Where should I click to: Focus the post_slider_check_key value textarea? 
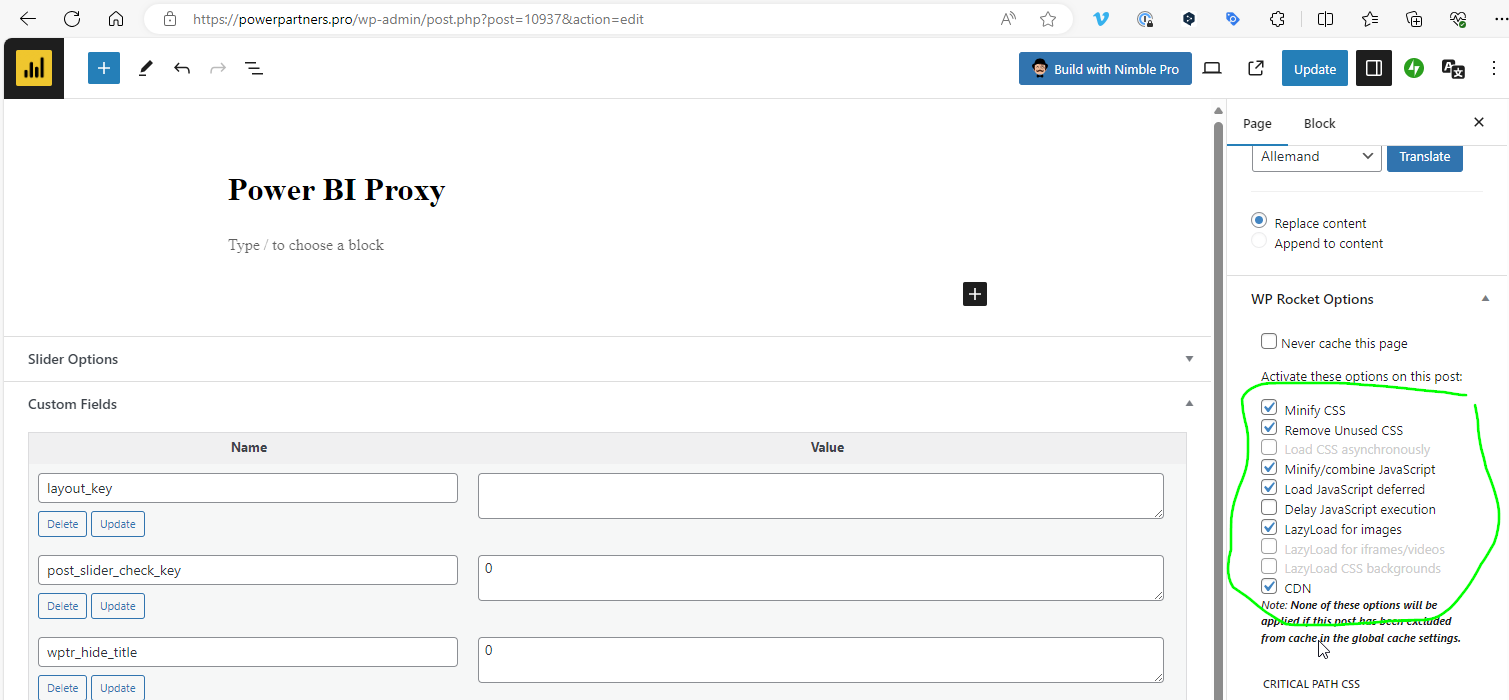pyautogui.click(x=821, y=578)
